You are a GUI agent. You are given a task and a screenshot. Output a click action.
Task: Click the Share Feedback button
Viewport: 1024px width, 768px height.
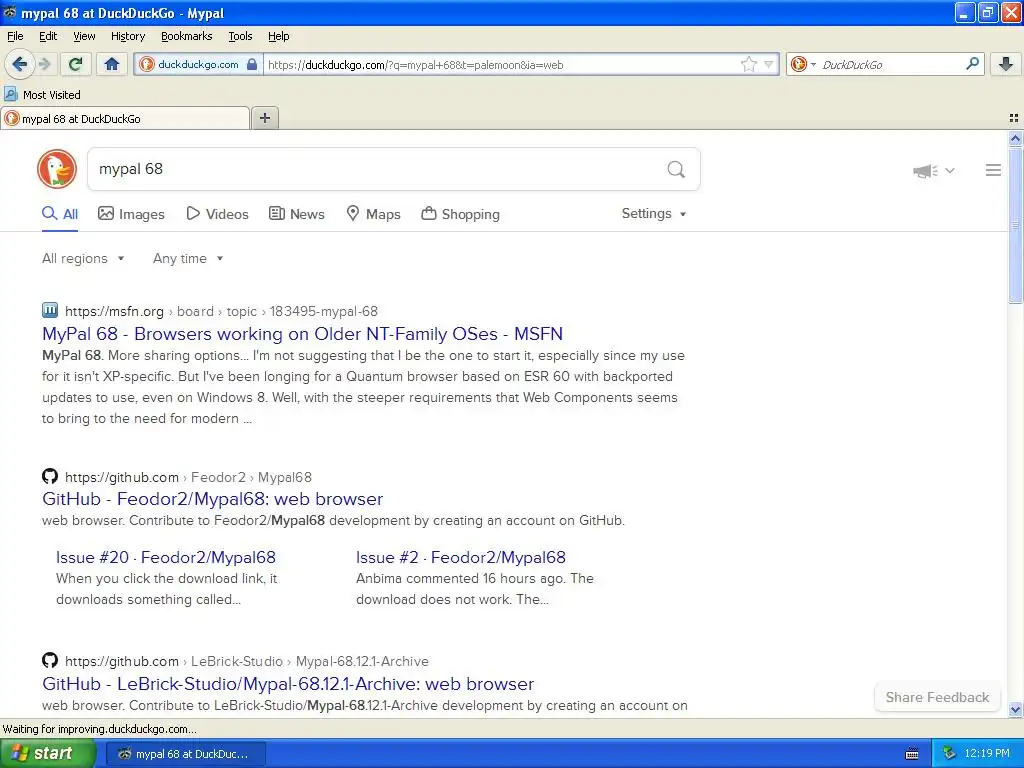(937, 697)
